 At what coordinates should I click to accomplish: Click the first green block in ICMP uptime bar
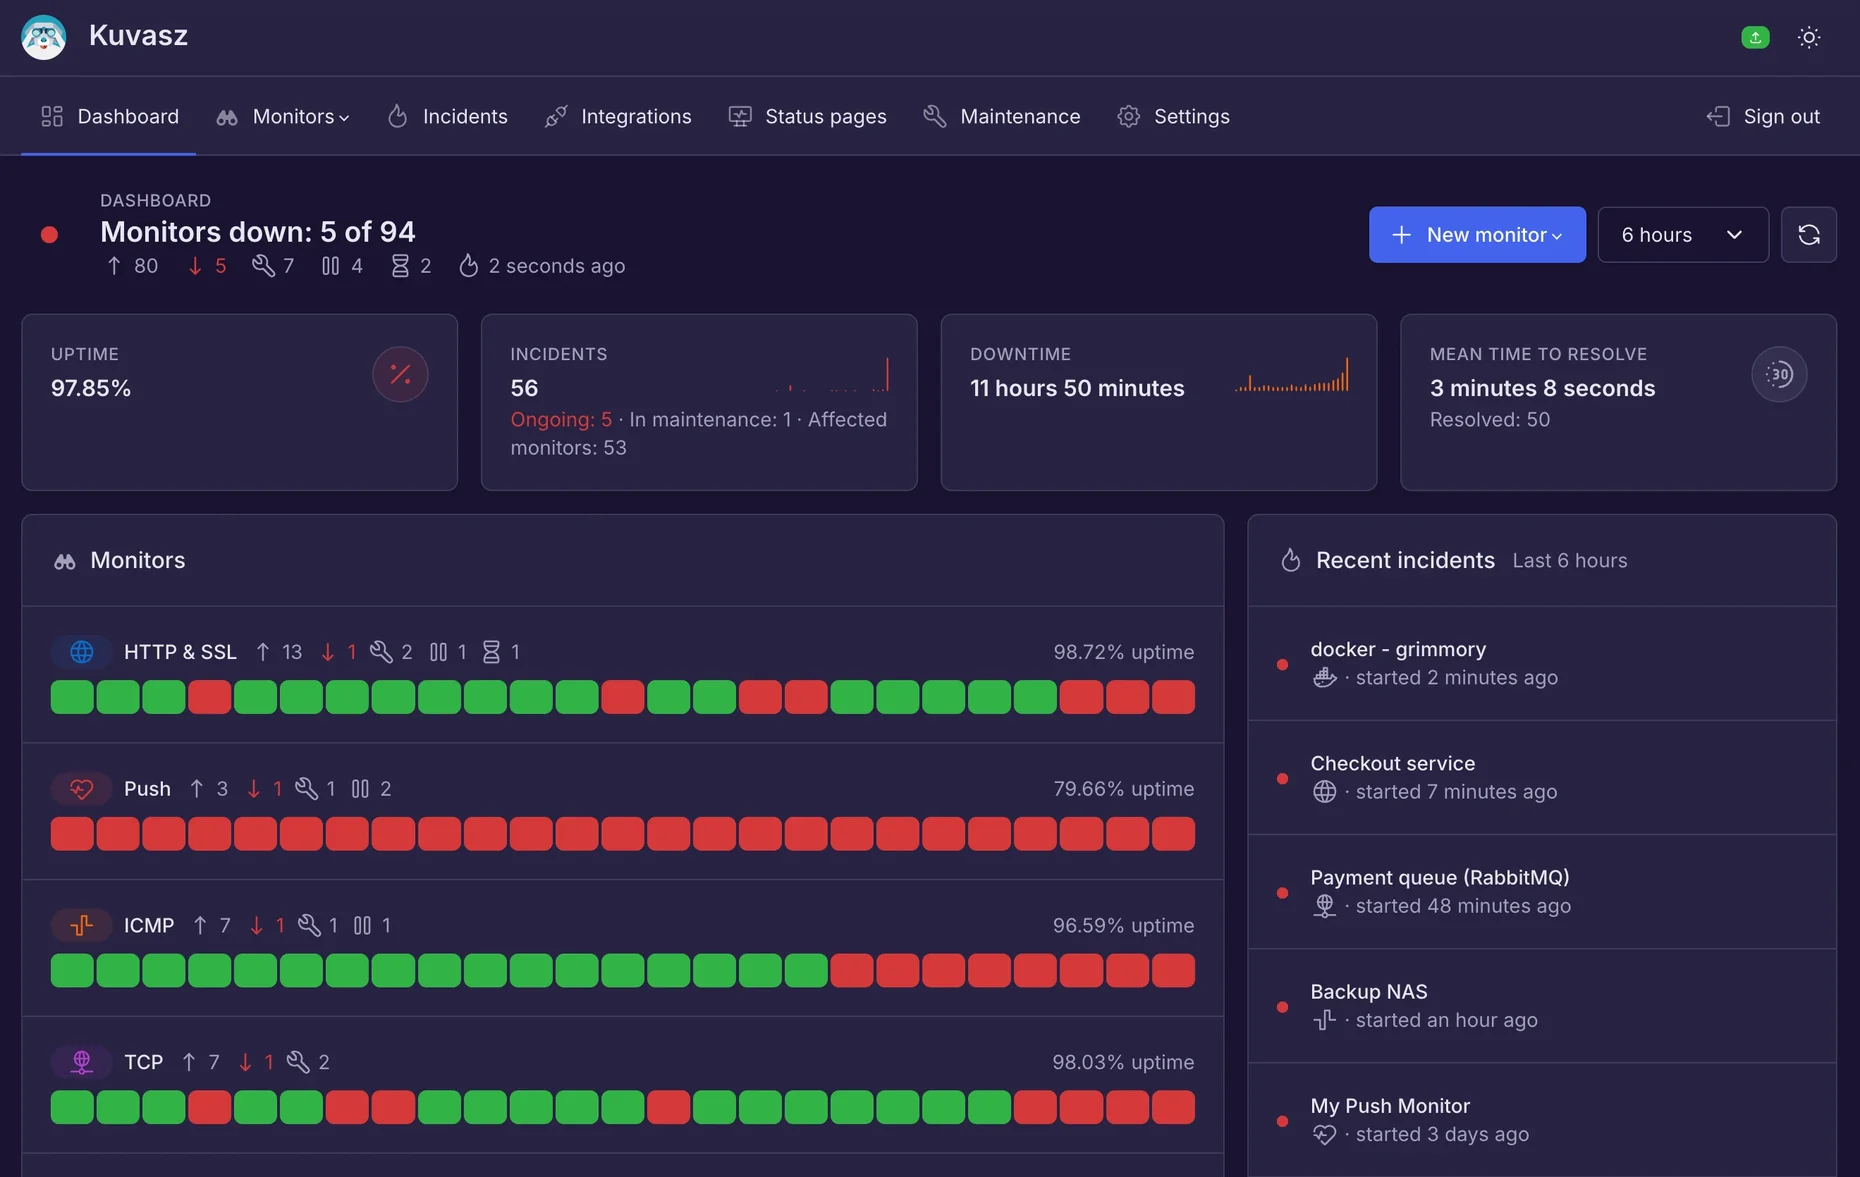pos(72,970)
